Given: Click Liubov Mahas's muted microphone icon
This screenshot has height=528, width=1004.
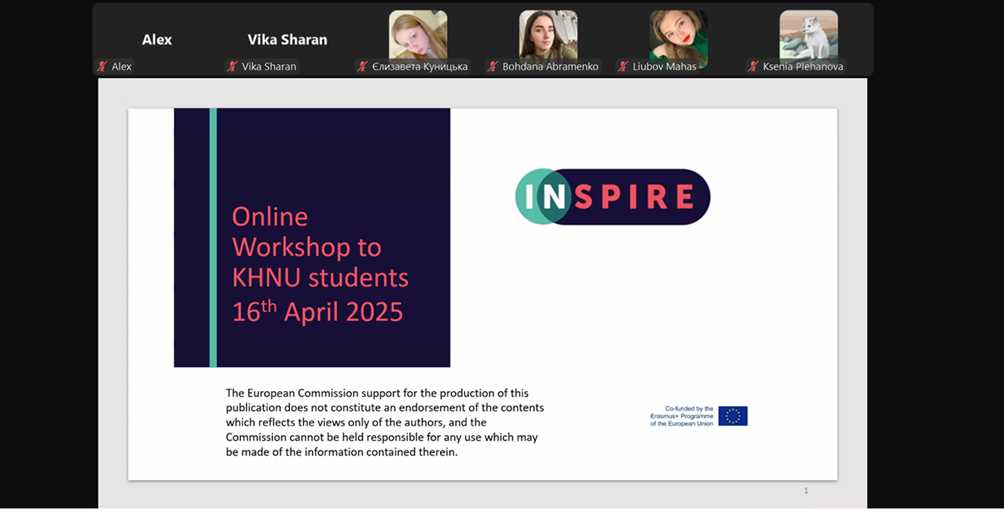Looking at the screenshot, I should [x=622, y=67].
